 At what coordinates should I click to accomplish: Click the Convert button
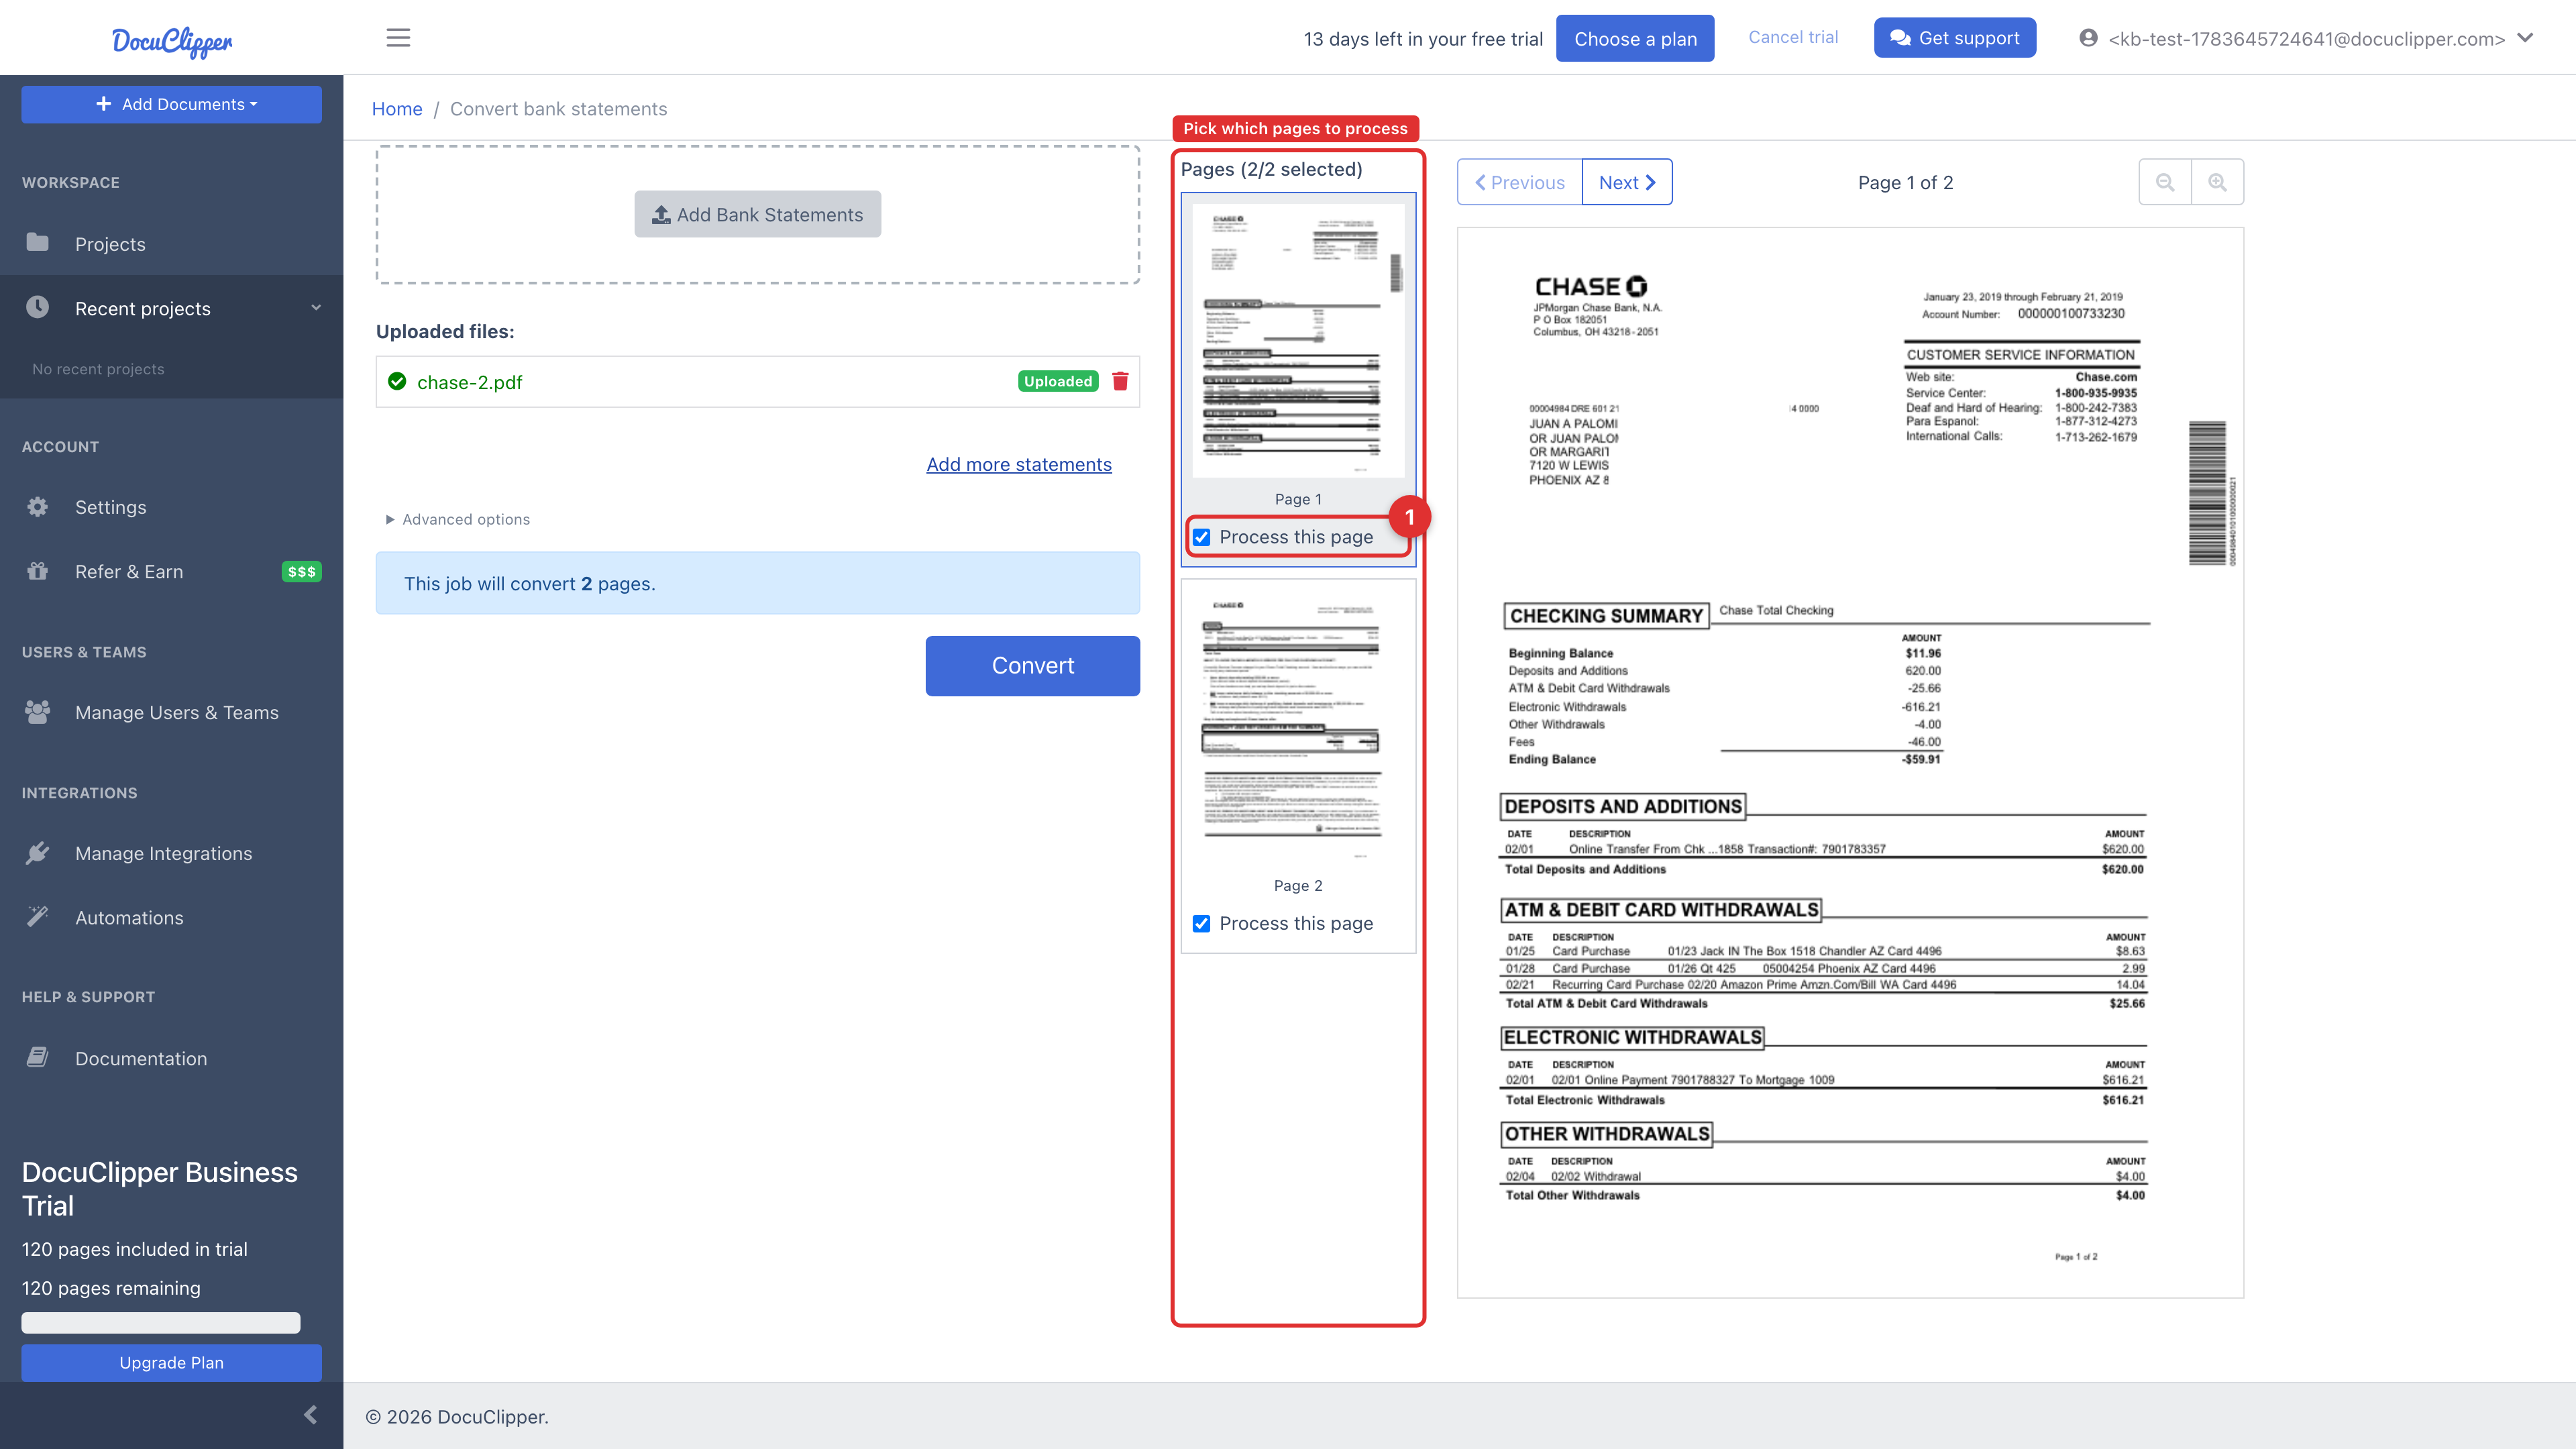[x=1032, y=666]
